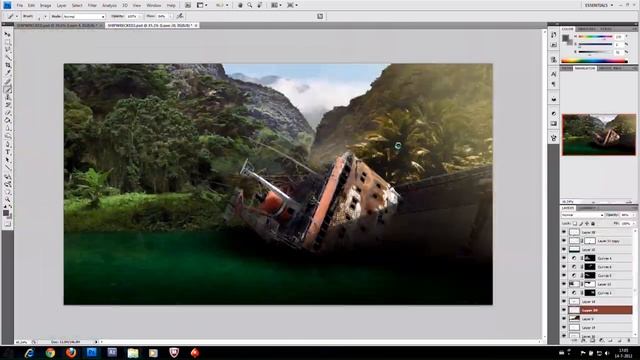
Task: Select the Crop tool
Action: [x=7, y=65]
